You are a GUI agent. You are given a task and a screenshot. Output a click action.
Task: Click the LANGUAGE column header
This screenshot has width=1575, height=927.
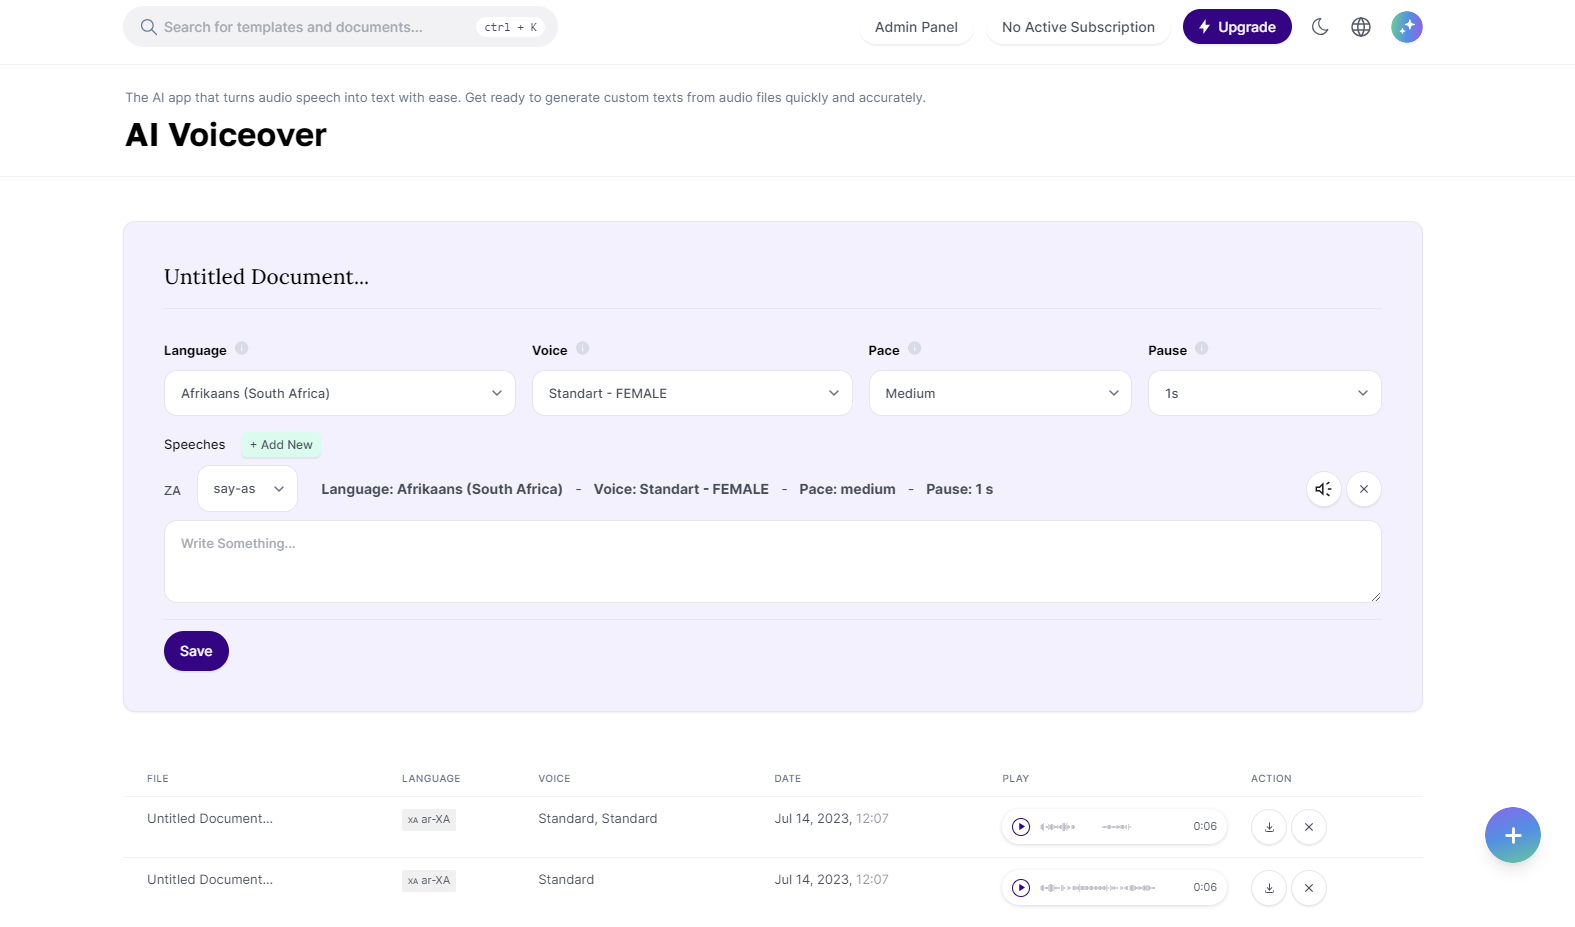[x=431, y=778]
